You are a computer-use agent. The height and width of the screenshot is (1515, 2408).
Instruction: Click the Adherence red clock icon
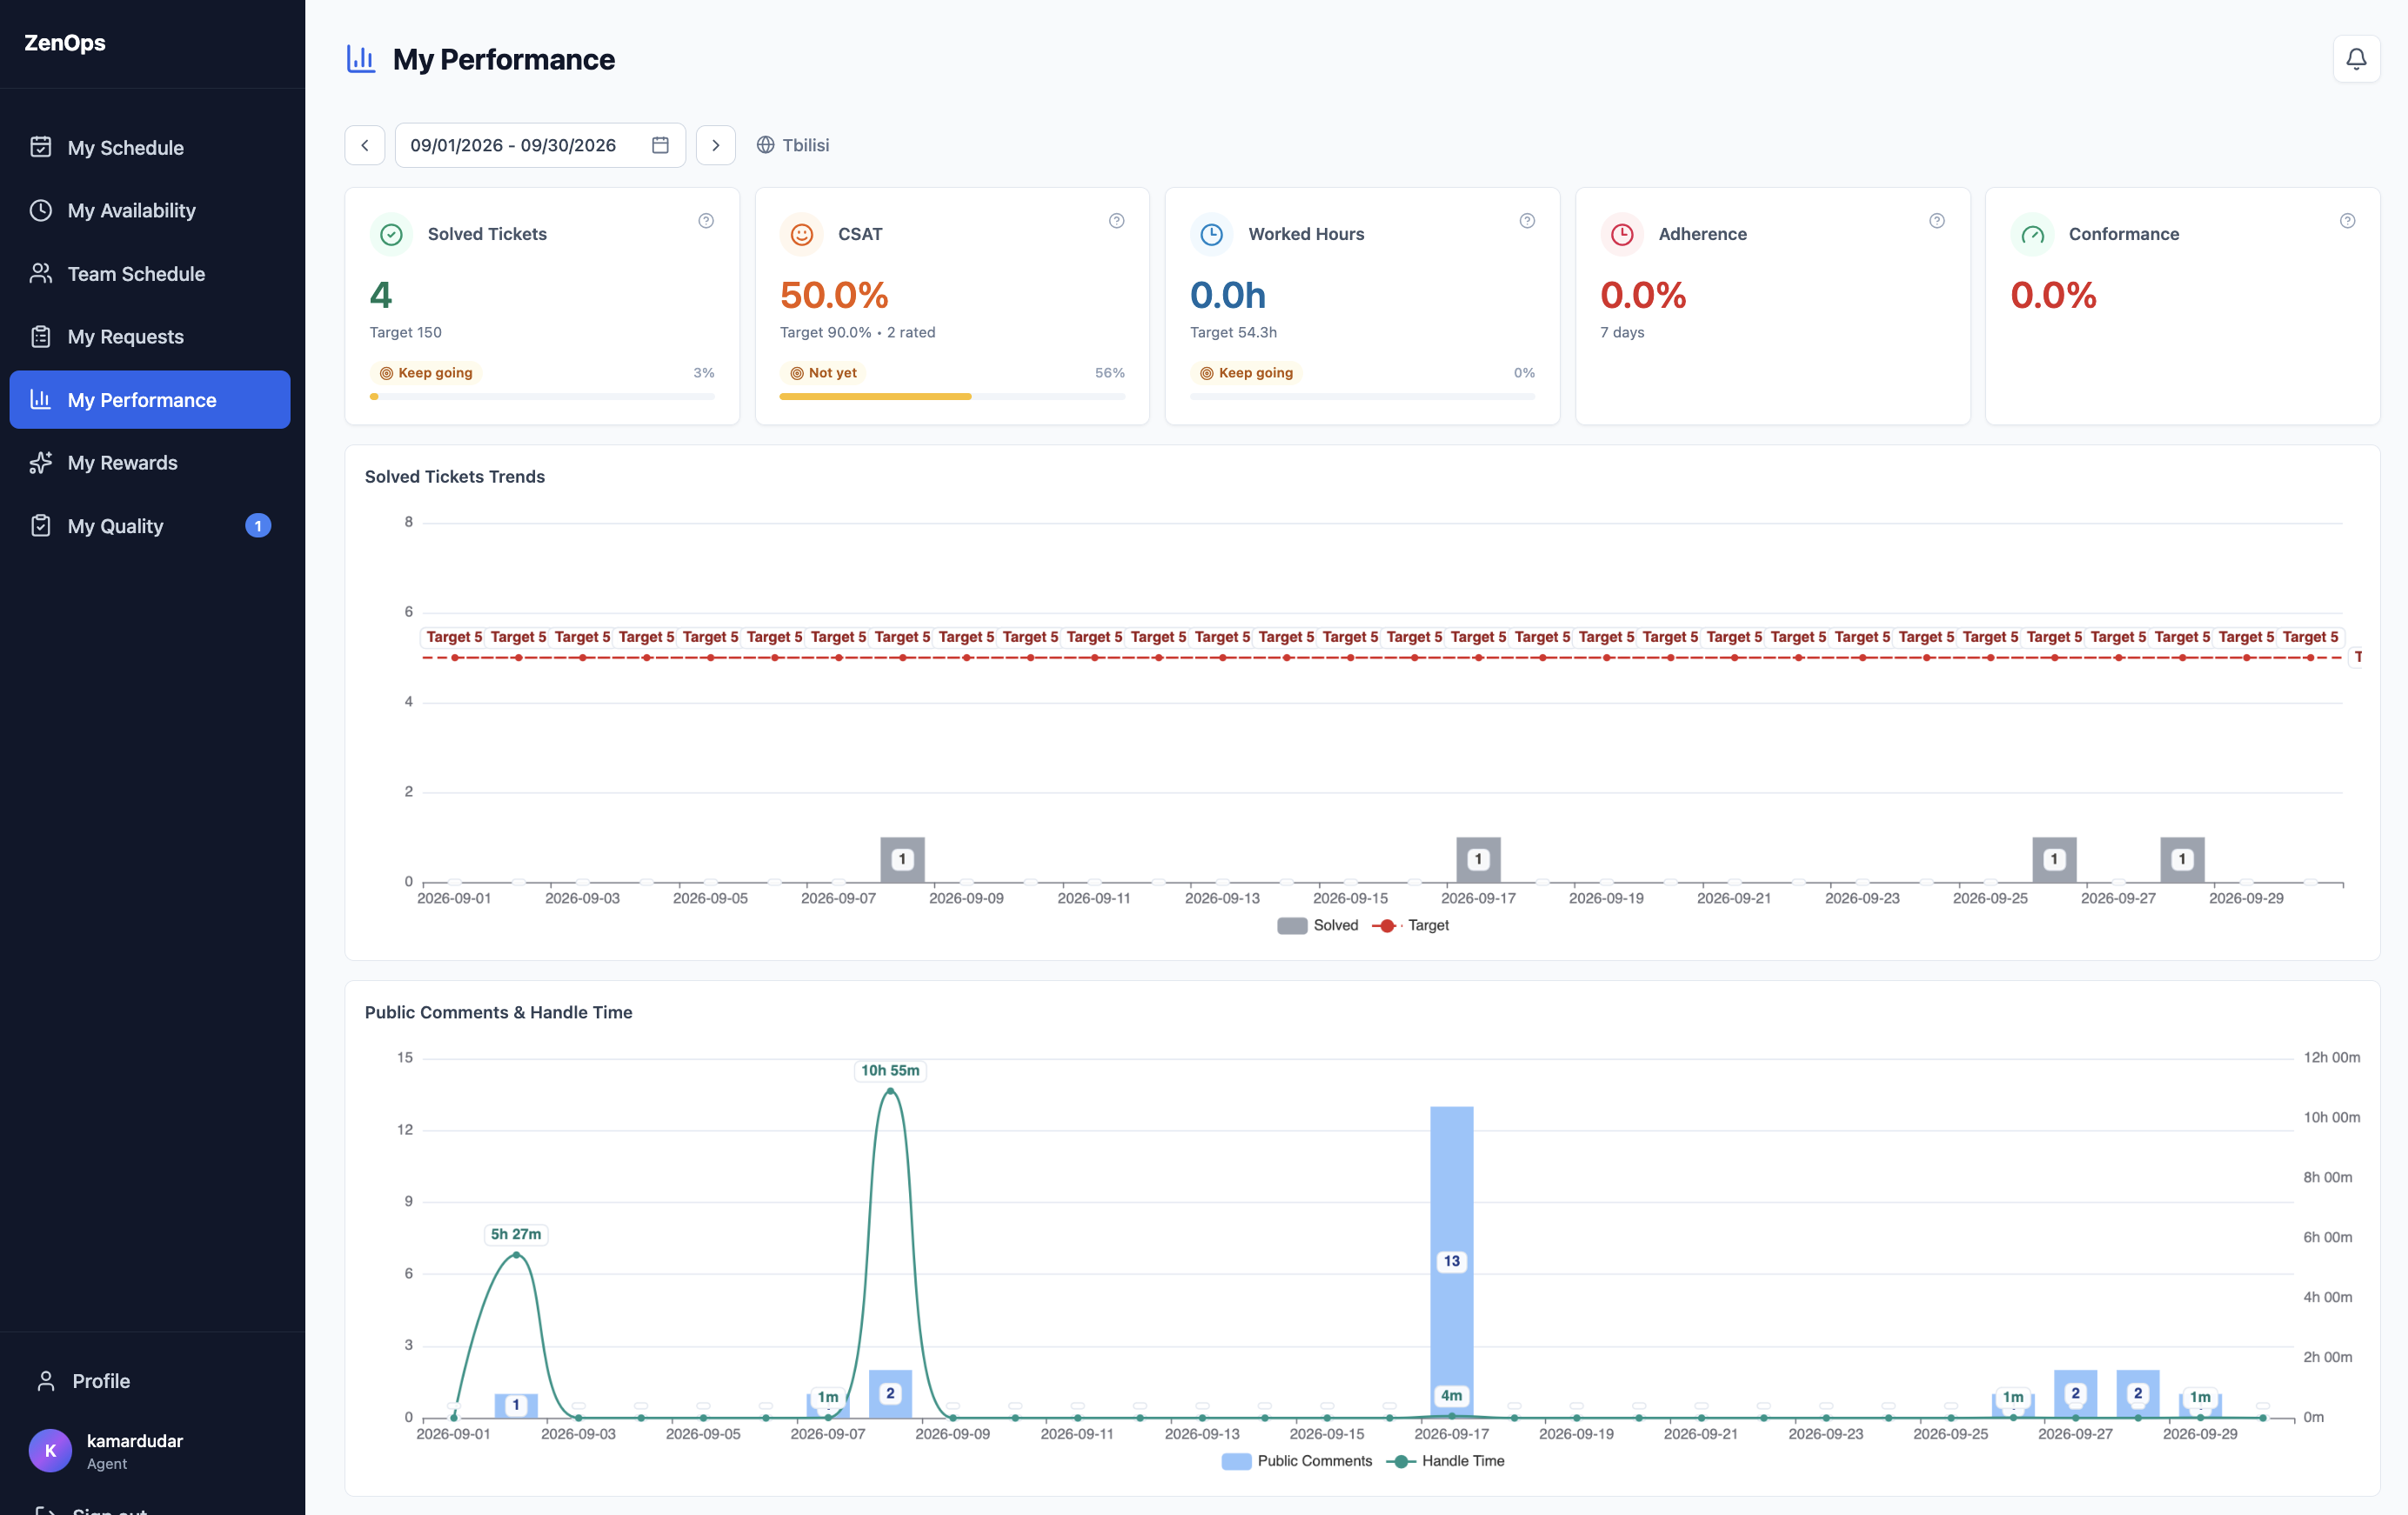[x=1621, y=234]
